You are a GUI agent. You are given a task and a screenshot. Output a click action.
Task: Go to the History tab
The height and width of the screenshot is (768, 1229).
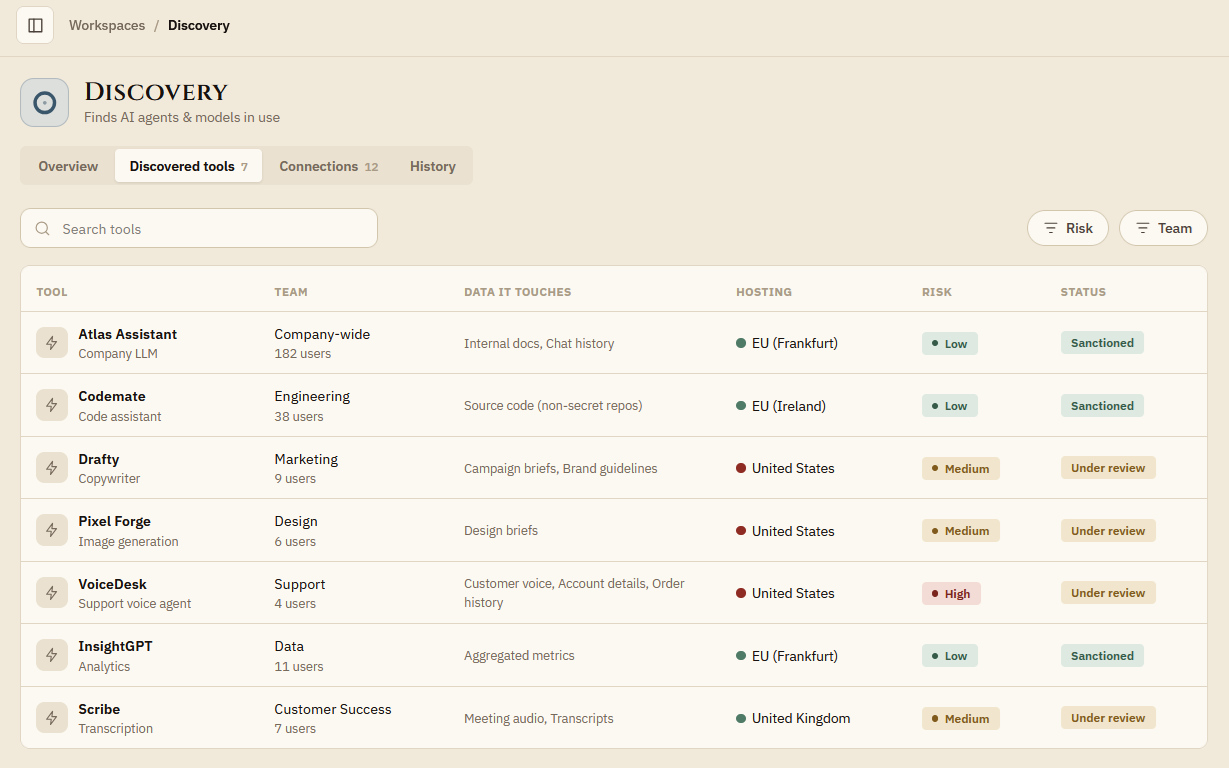click(x=432, y=166)
